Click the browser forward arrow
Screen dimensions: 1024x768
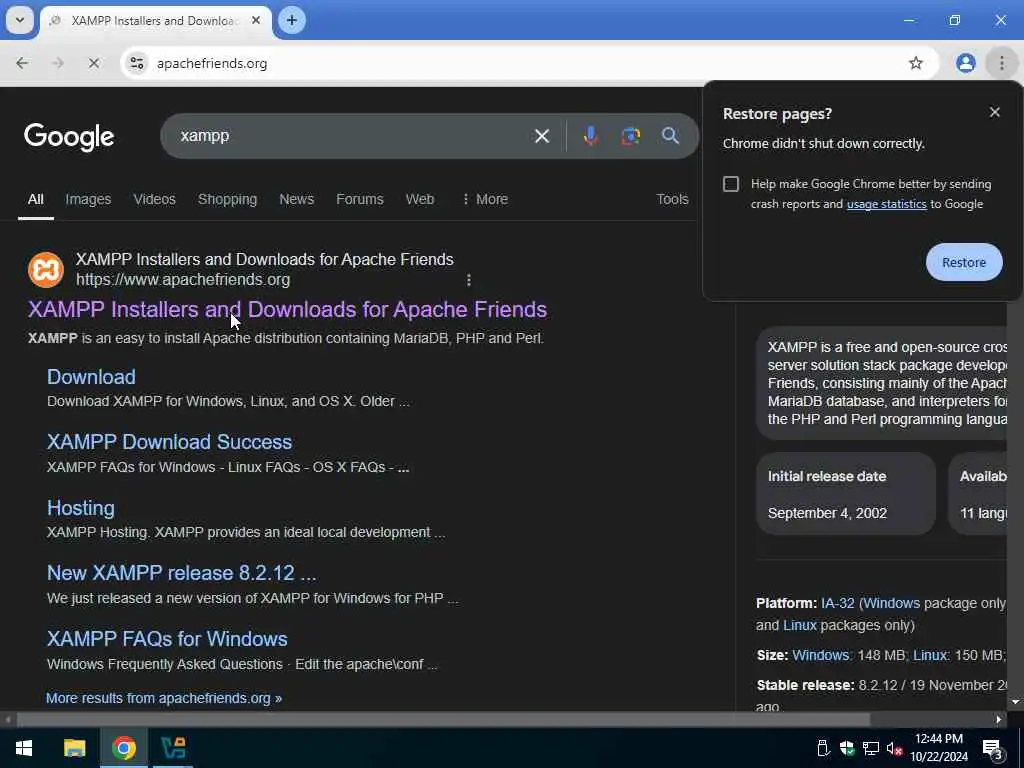click(57, 63)
